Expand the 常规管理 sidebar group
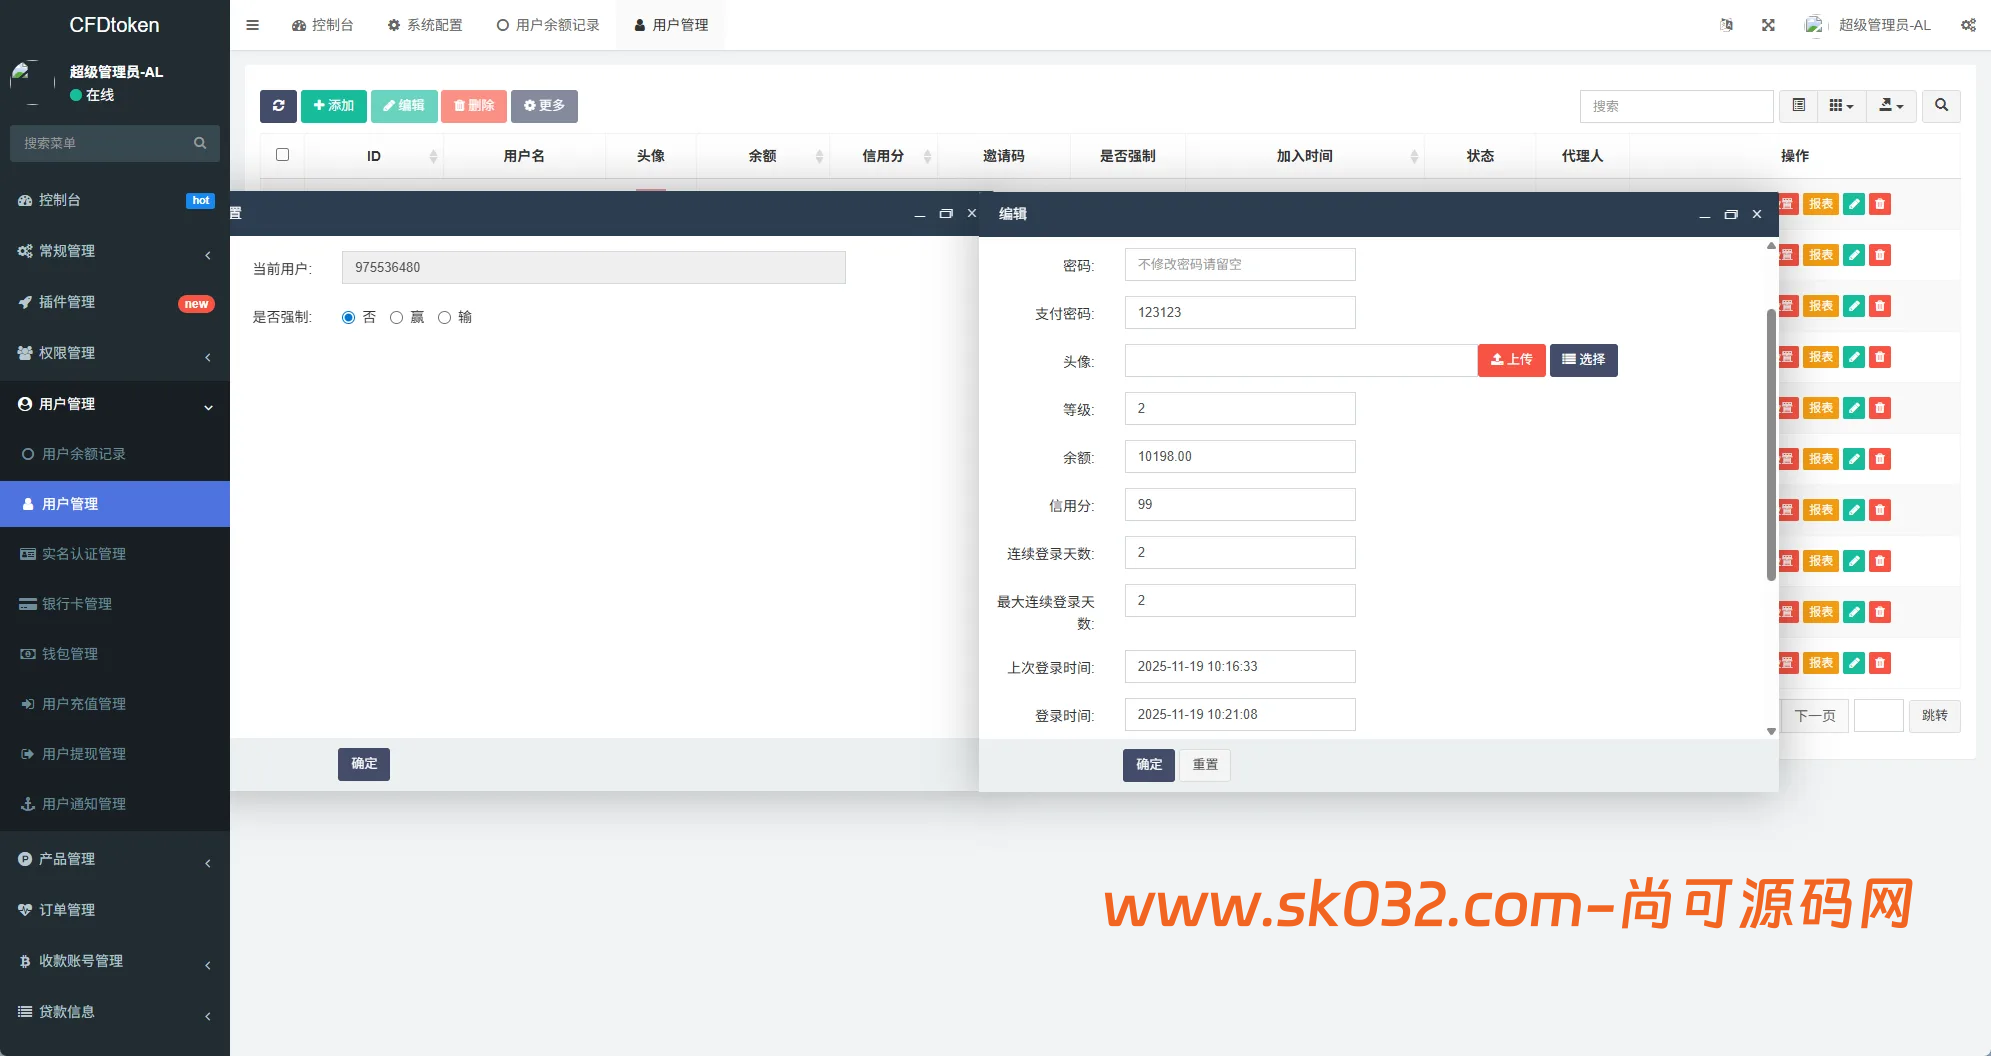 pos(115,251)
